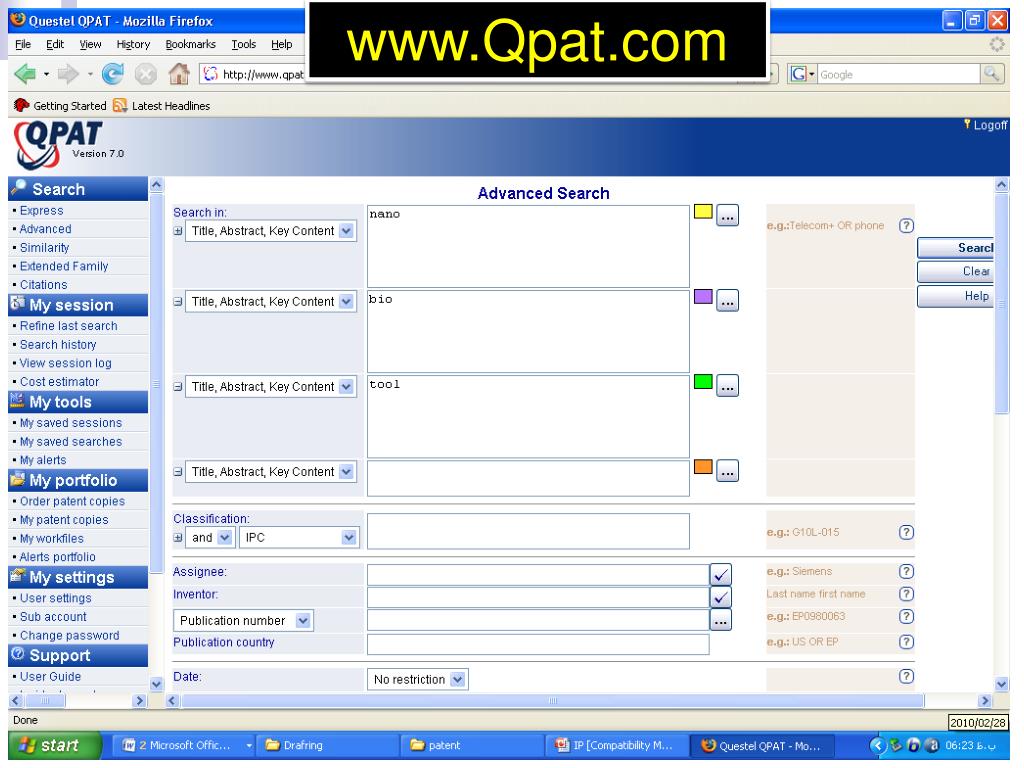Screen dimensions: 1024x768
Task: Click the browser Forward arrow
Action: [x=68, y=74]
